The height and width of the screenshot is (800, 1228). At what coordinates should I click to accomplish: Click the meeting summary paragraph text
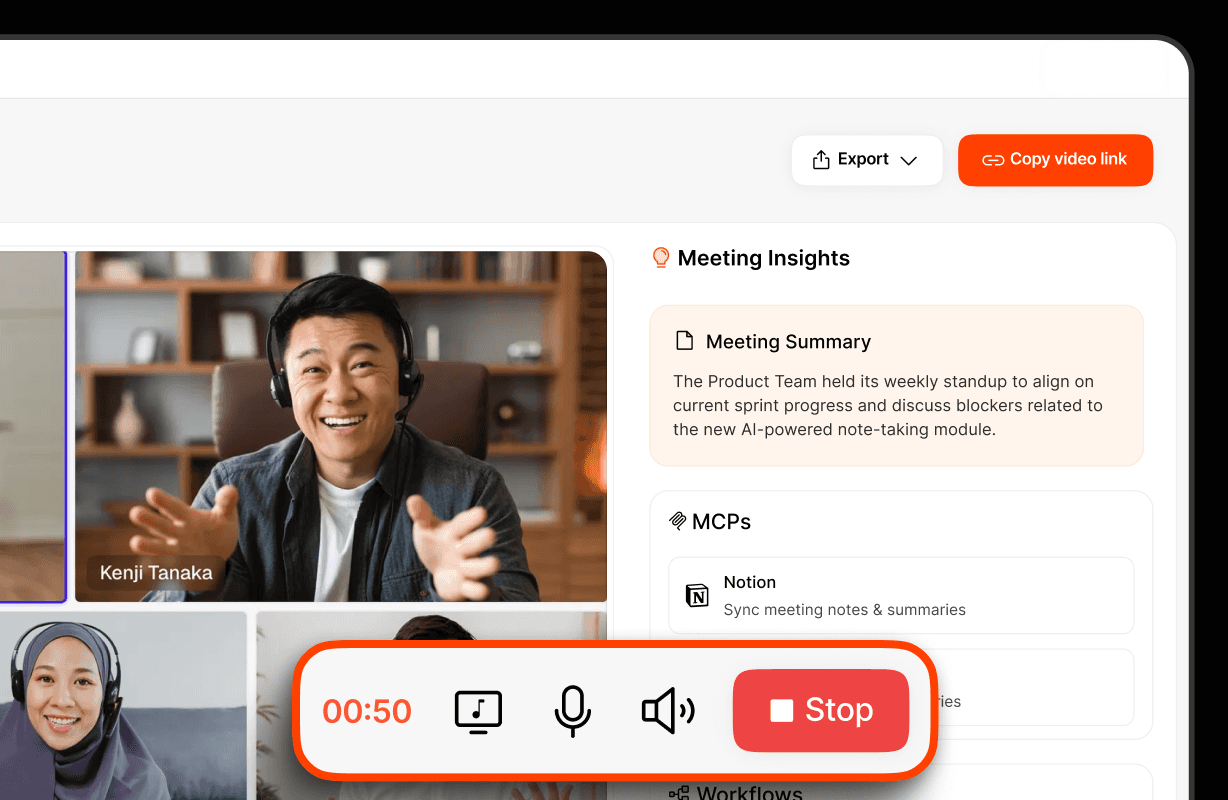pos(888,405)
